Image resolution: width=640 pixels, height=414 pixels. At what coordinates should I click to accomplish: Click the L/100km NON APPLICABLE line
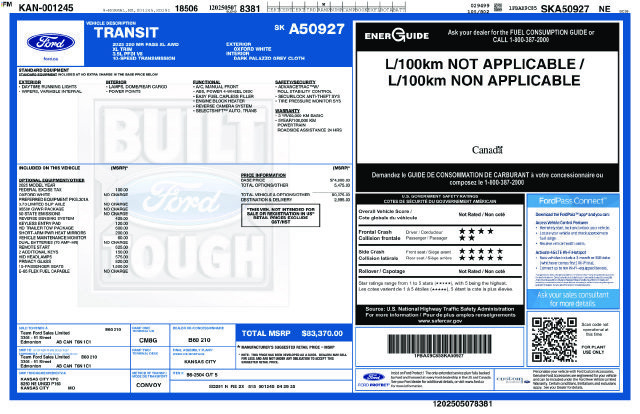484,80
